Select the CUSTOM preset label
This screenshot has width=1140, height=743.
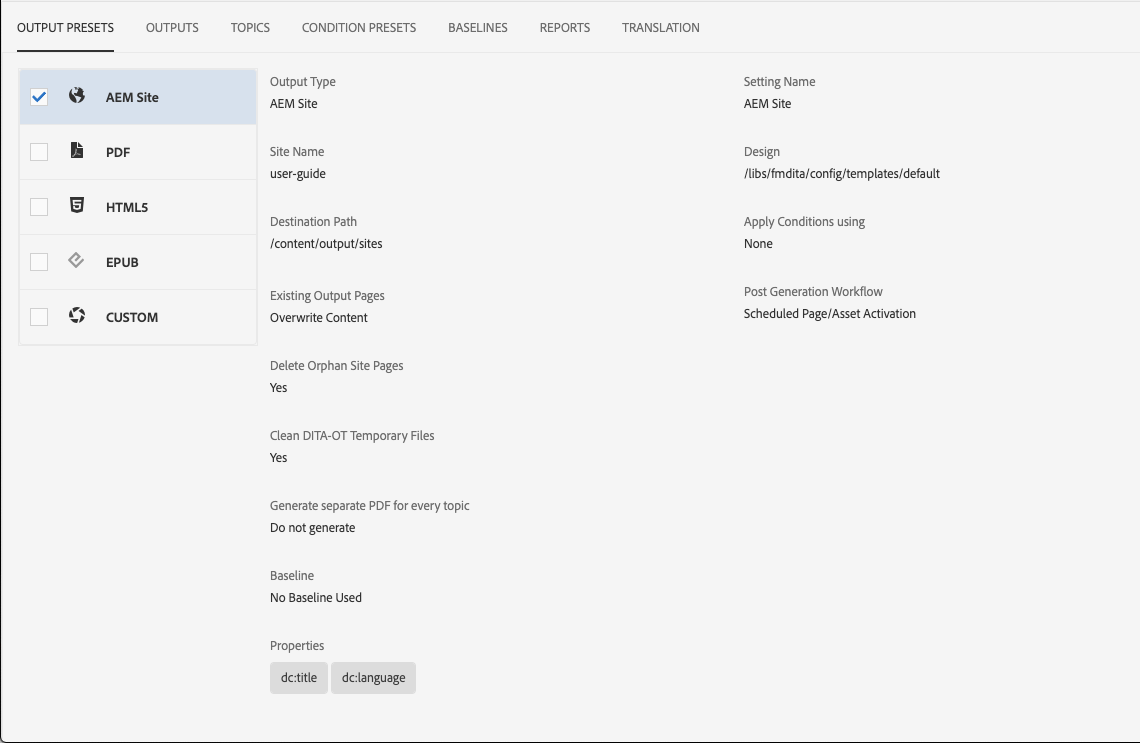coord(132,318)
